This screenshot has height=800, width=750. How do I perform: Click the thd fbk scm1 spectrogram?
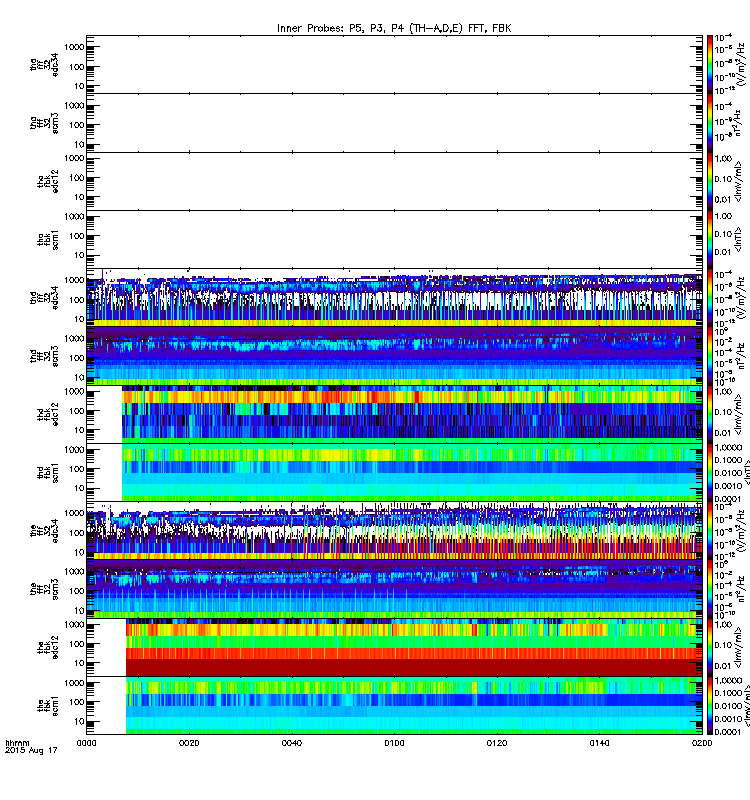pyautogui.click(x=394, y=472)
